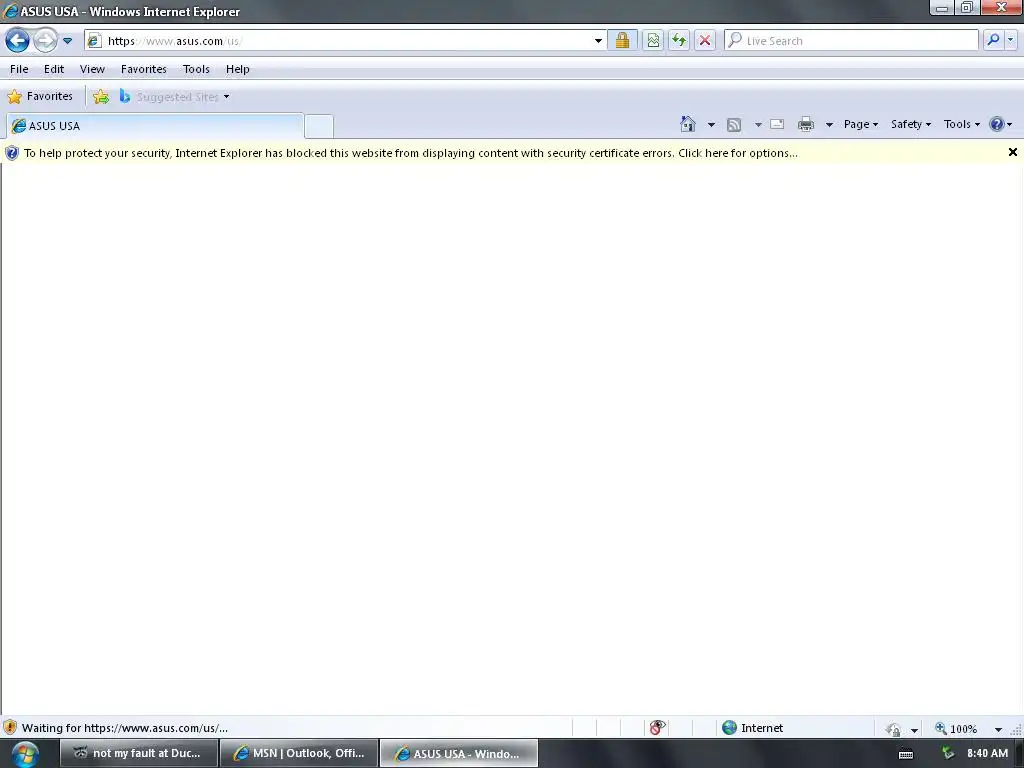
Task: Click the on-screen keyboard tray icon
Action: coord(906,754)
